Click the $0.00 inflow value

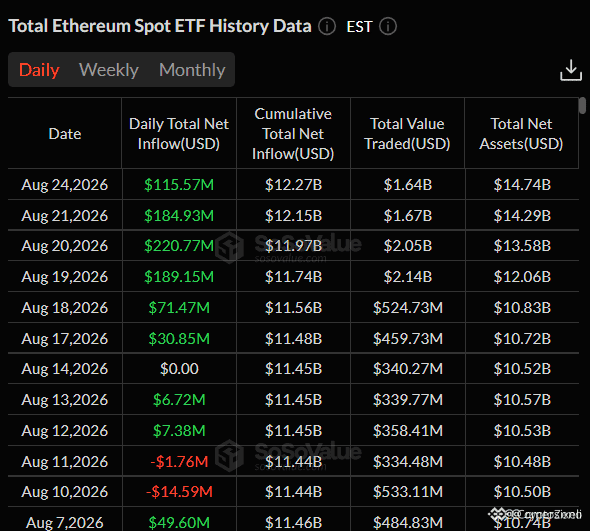pos(179,369)
